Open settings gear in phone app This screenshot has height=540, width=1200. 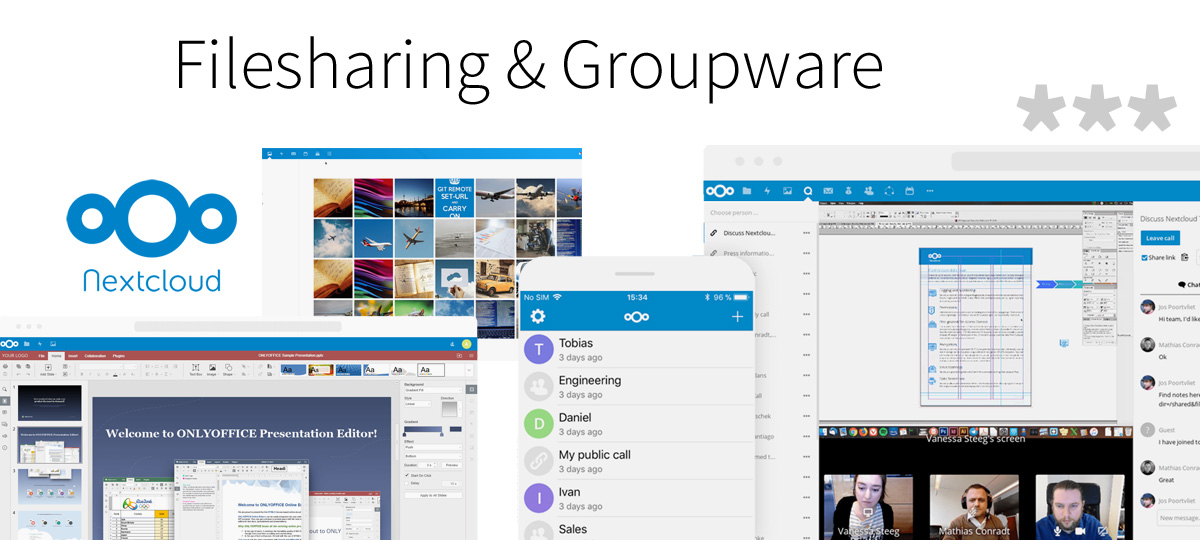[538, 316]
